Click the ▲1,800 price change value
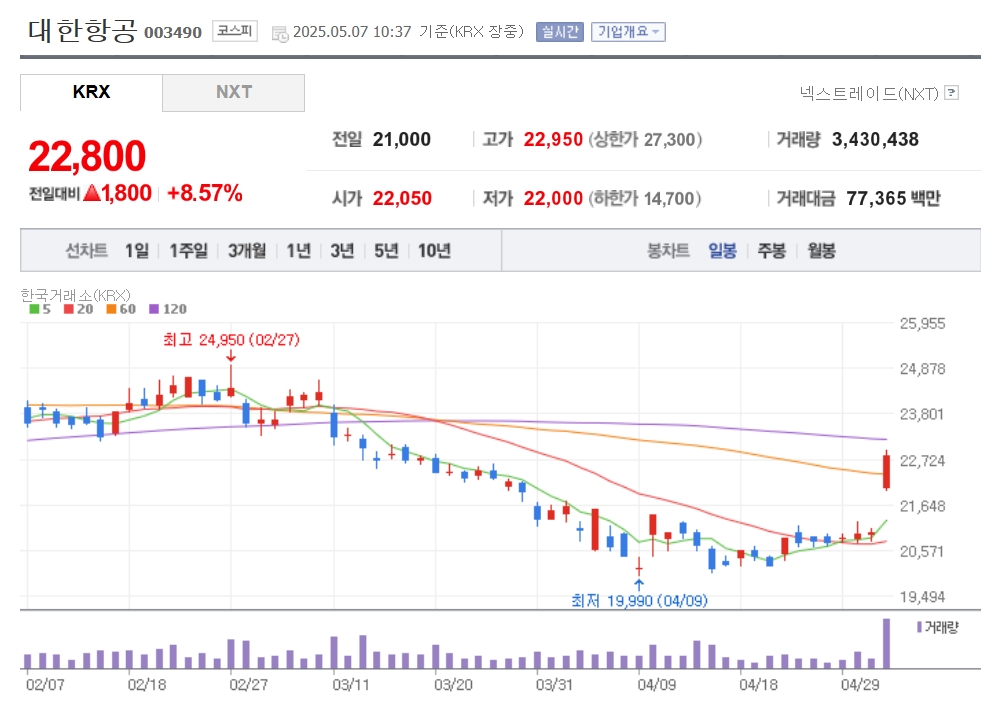 [x=118, y=193]
